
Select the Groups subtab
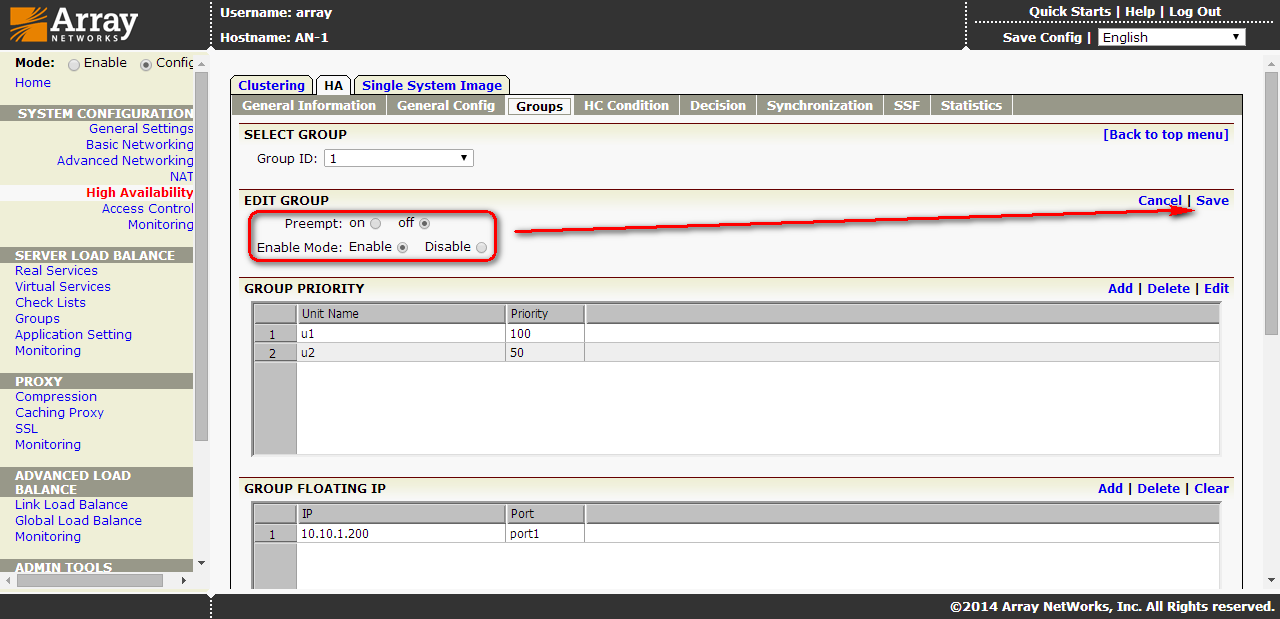click(x=540, y=106)
